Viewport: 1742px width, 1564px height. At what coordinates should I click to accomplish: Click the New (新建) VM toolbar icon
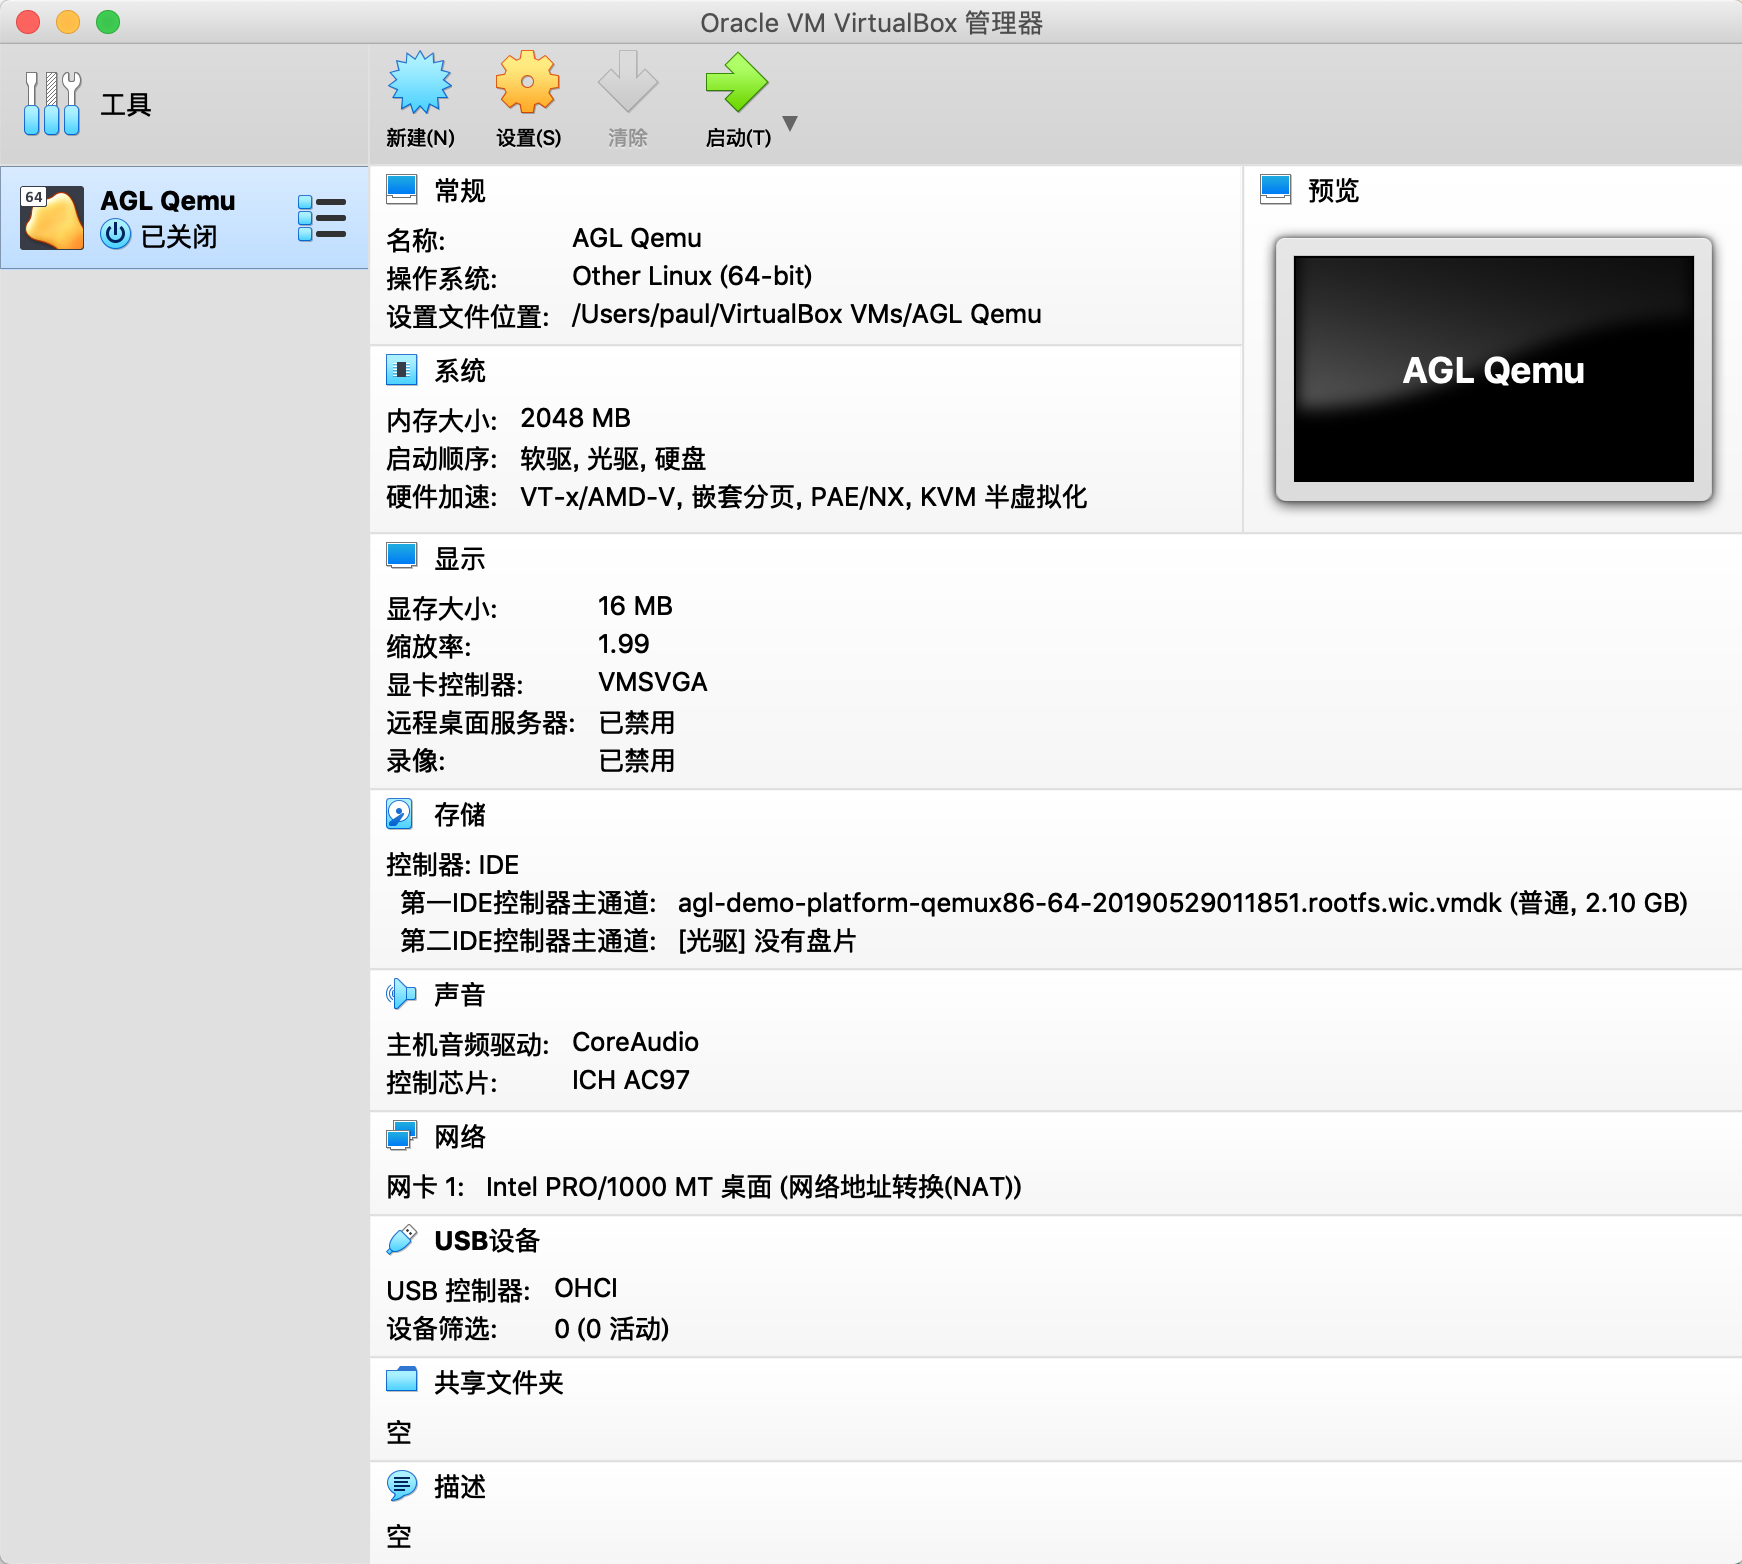pyautogui.click(x=420, y=82)
